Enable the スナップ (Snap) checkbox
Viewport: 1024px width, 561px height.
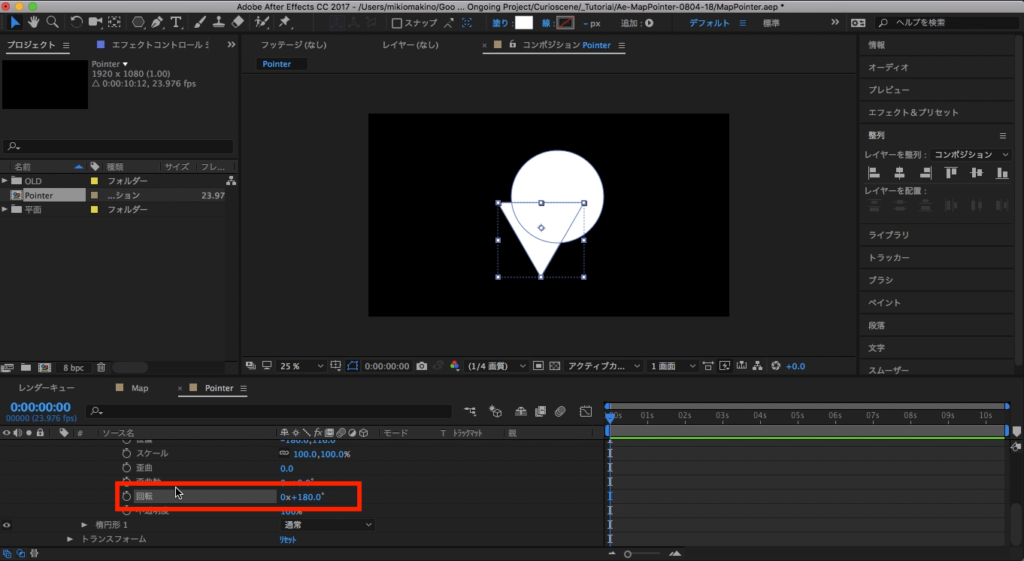point(397,23)
